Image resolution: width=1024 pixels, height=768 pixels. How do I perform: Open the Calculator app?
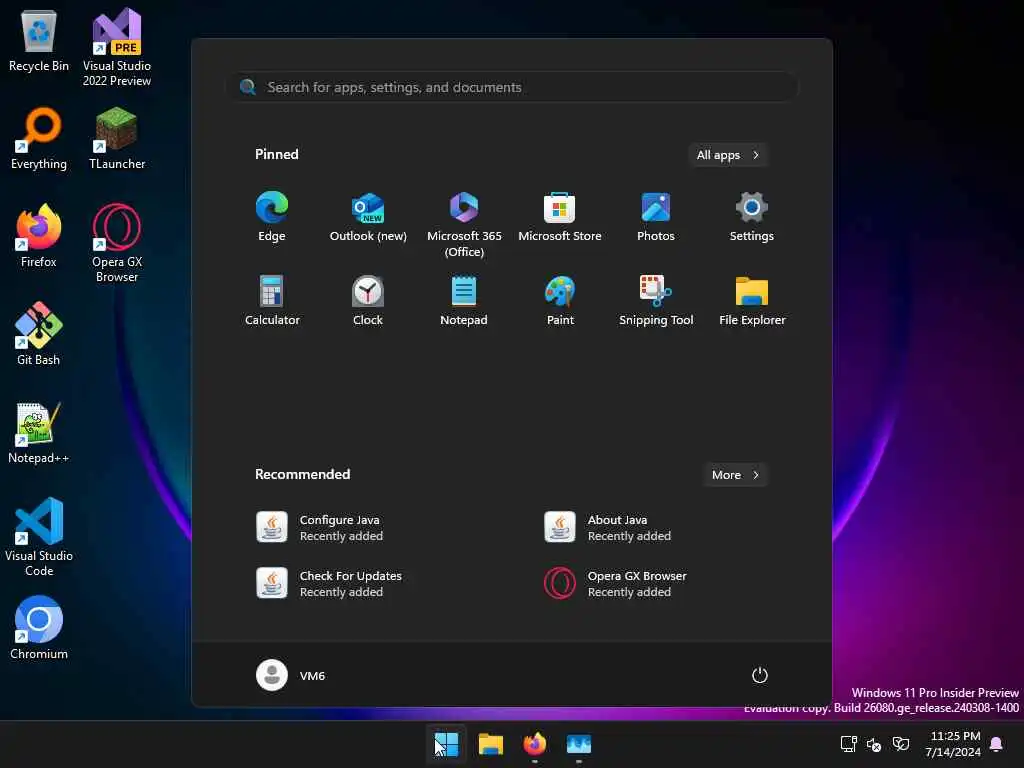272,300
